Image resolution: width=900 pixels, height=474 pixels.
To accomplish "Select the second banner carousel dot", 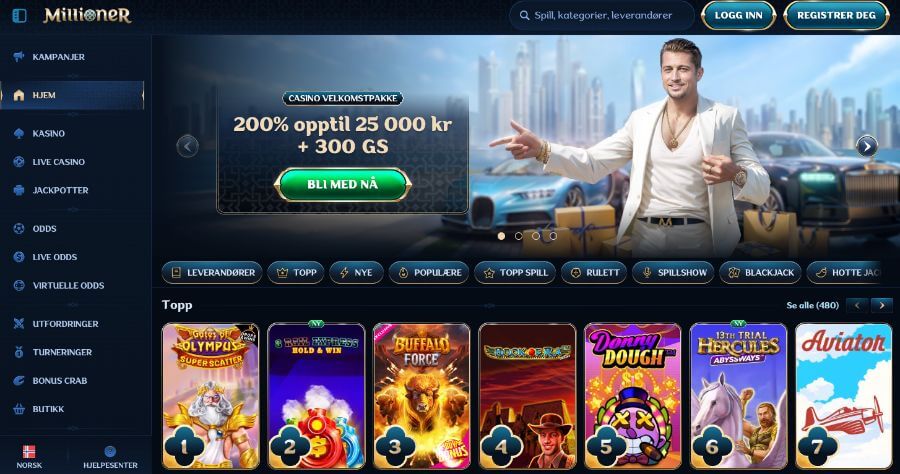I will pyautogui.click(x=518, y=236).
